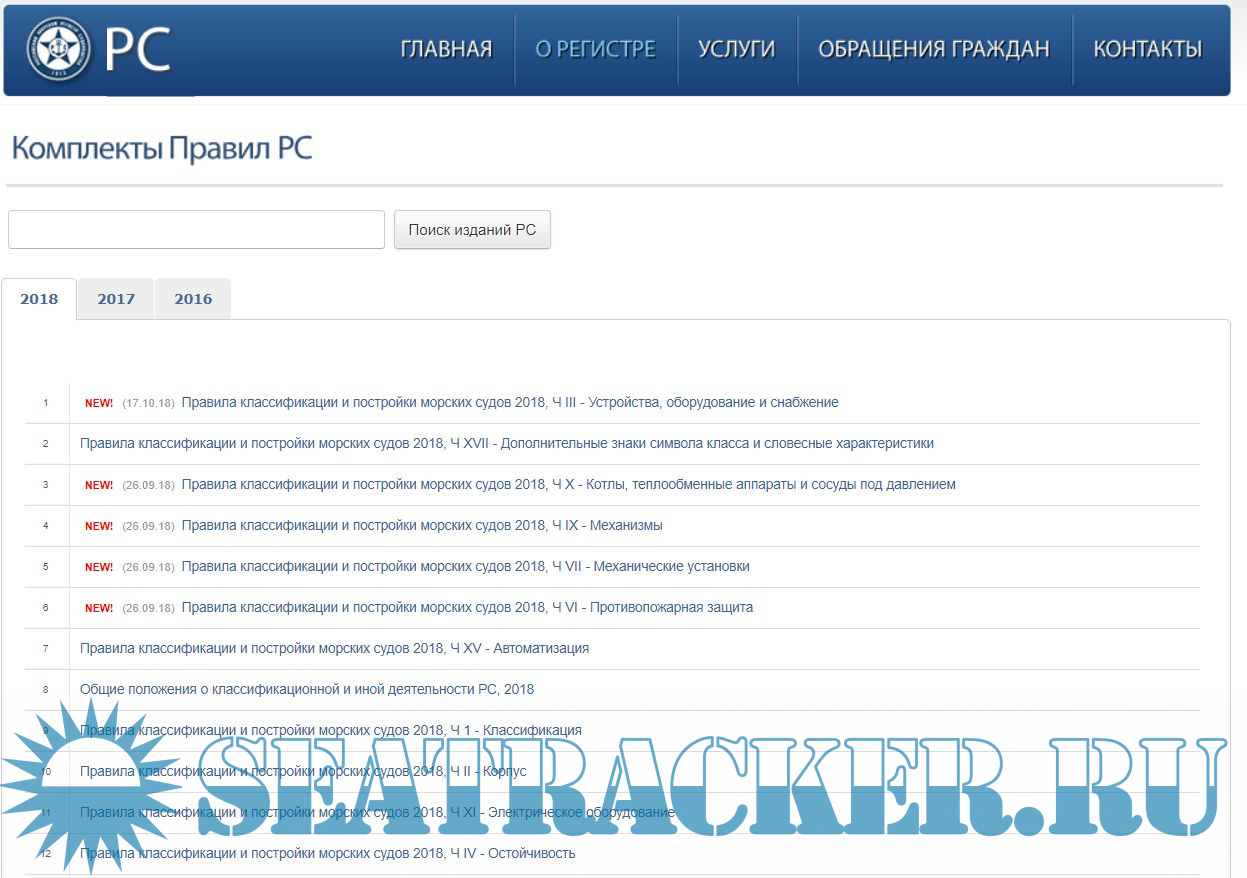This screenshot has height=878, width=1247.
Task: Open the Ч IX Механизмы rules link
Action: (x=421, y=525)
